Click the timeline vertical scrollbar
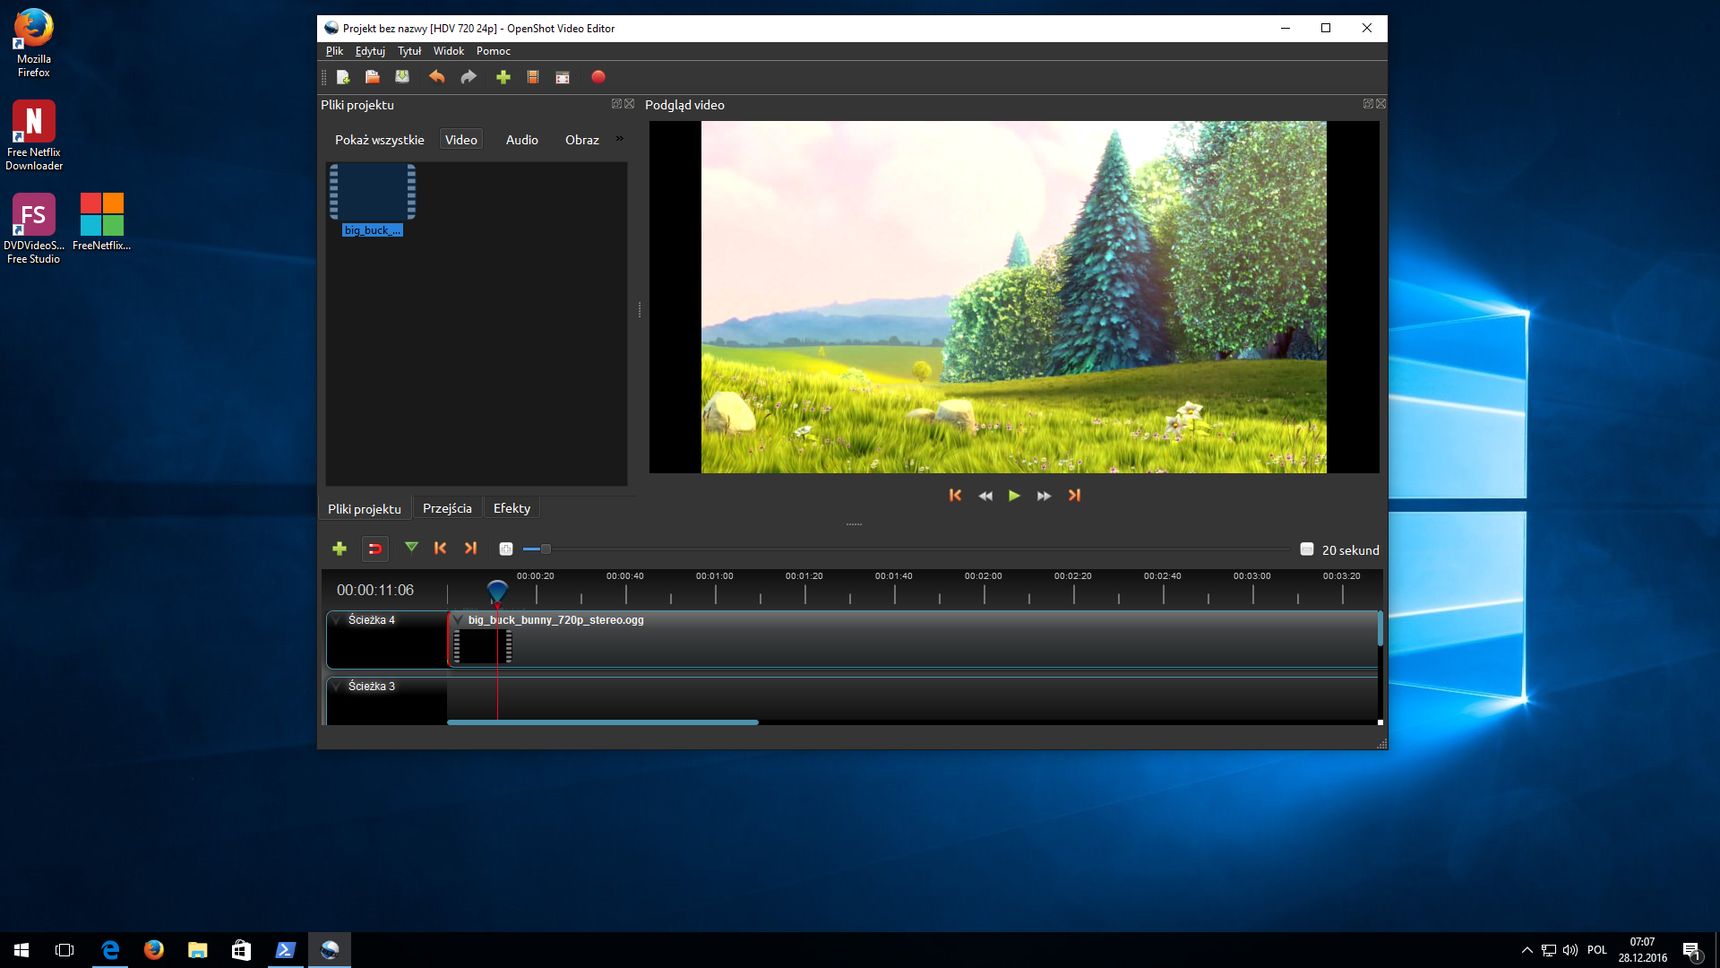The height and width of the screenshot is (968, 1720). (1380, 628)
